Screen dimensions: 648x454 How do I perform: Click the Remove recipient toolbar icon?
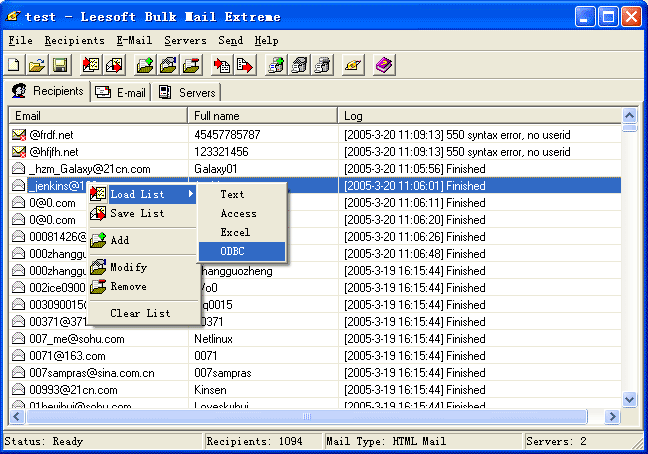(191, 65)
